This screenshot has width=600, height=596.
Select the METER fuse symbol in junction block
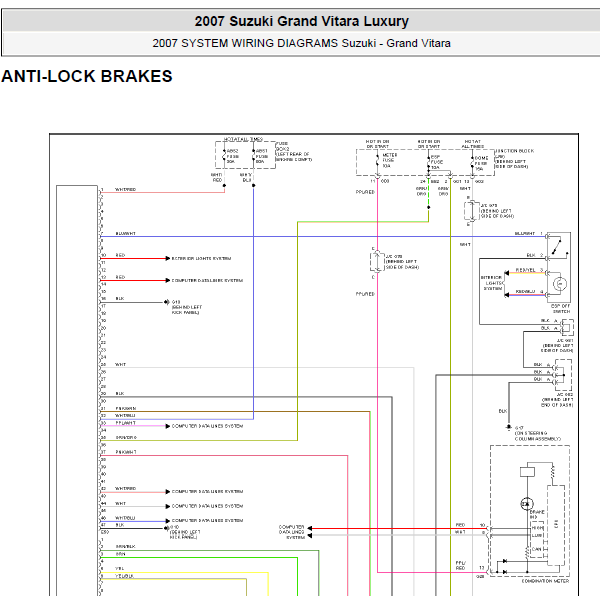(377, 161)
